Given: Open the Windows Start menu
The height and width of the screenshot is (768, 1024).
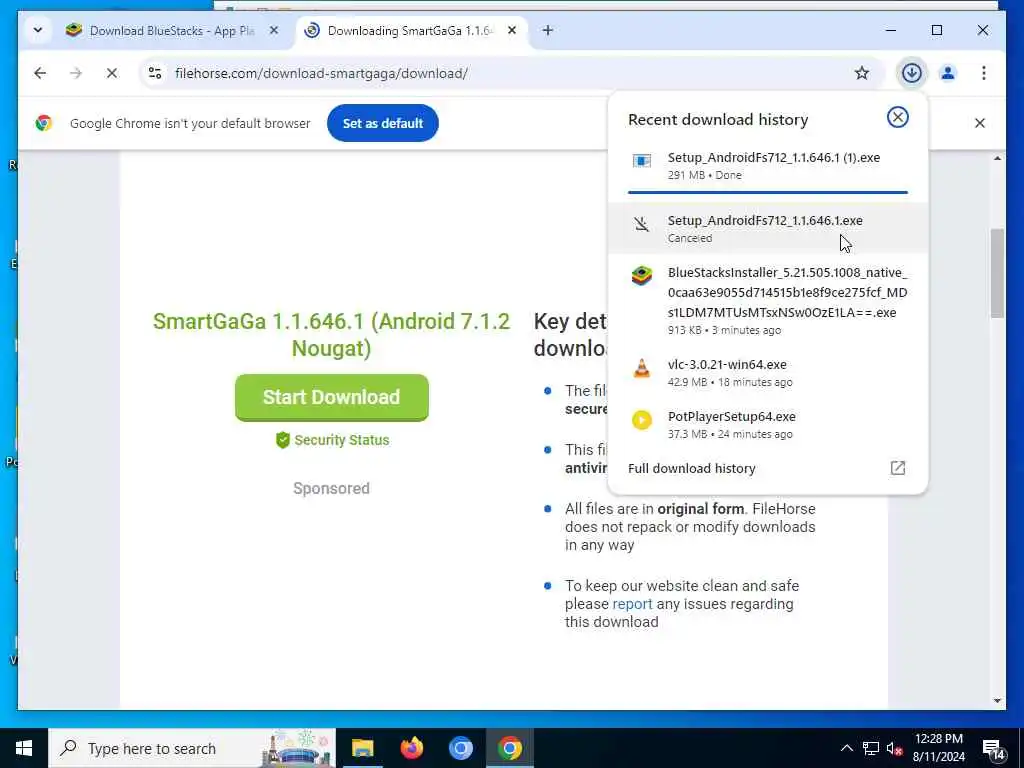Looking at the screenshot, I should [24, 748].
